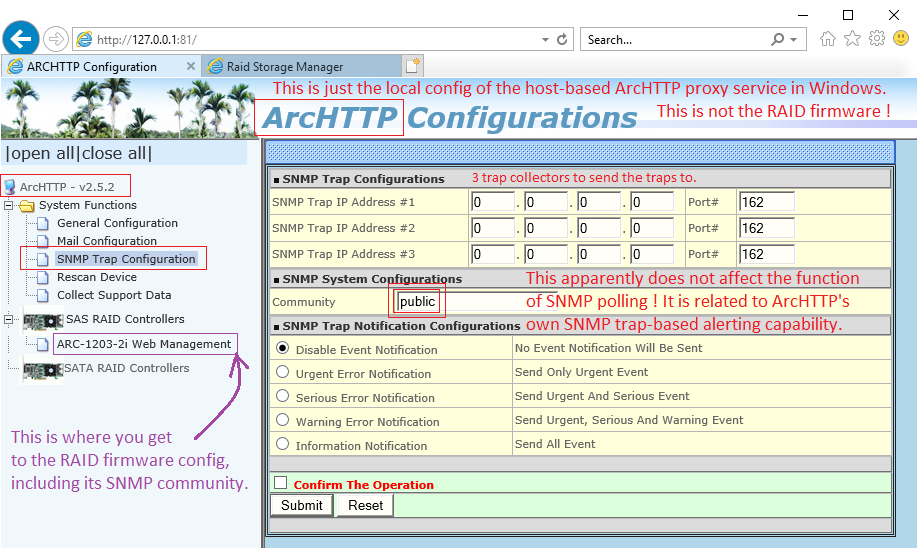Click page icon beside Collect Support Data
918x549 pixels.
coord(43,296)
